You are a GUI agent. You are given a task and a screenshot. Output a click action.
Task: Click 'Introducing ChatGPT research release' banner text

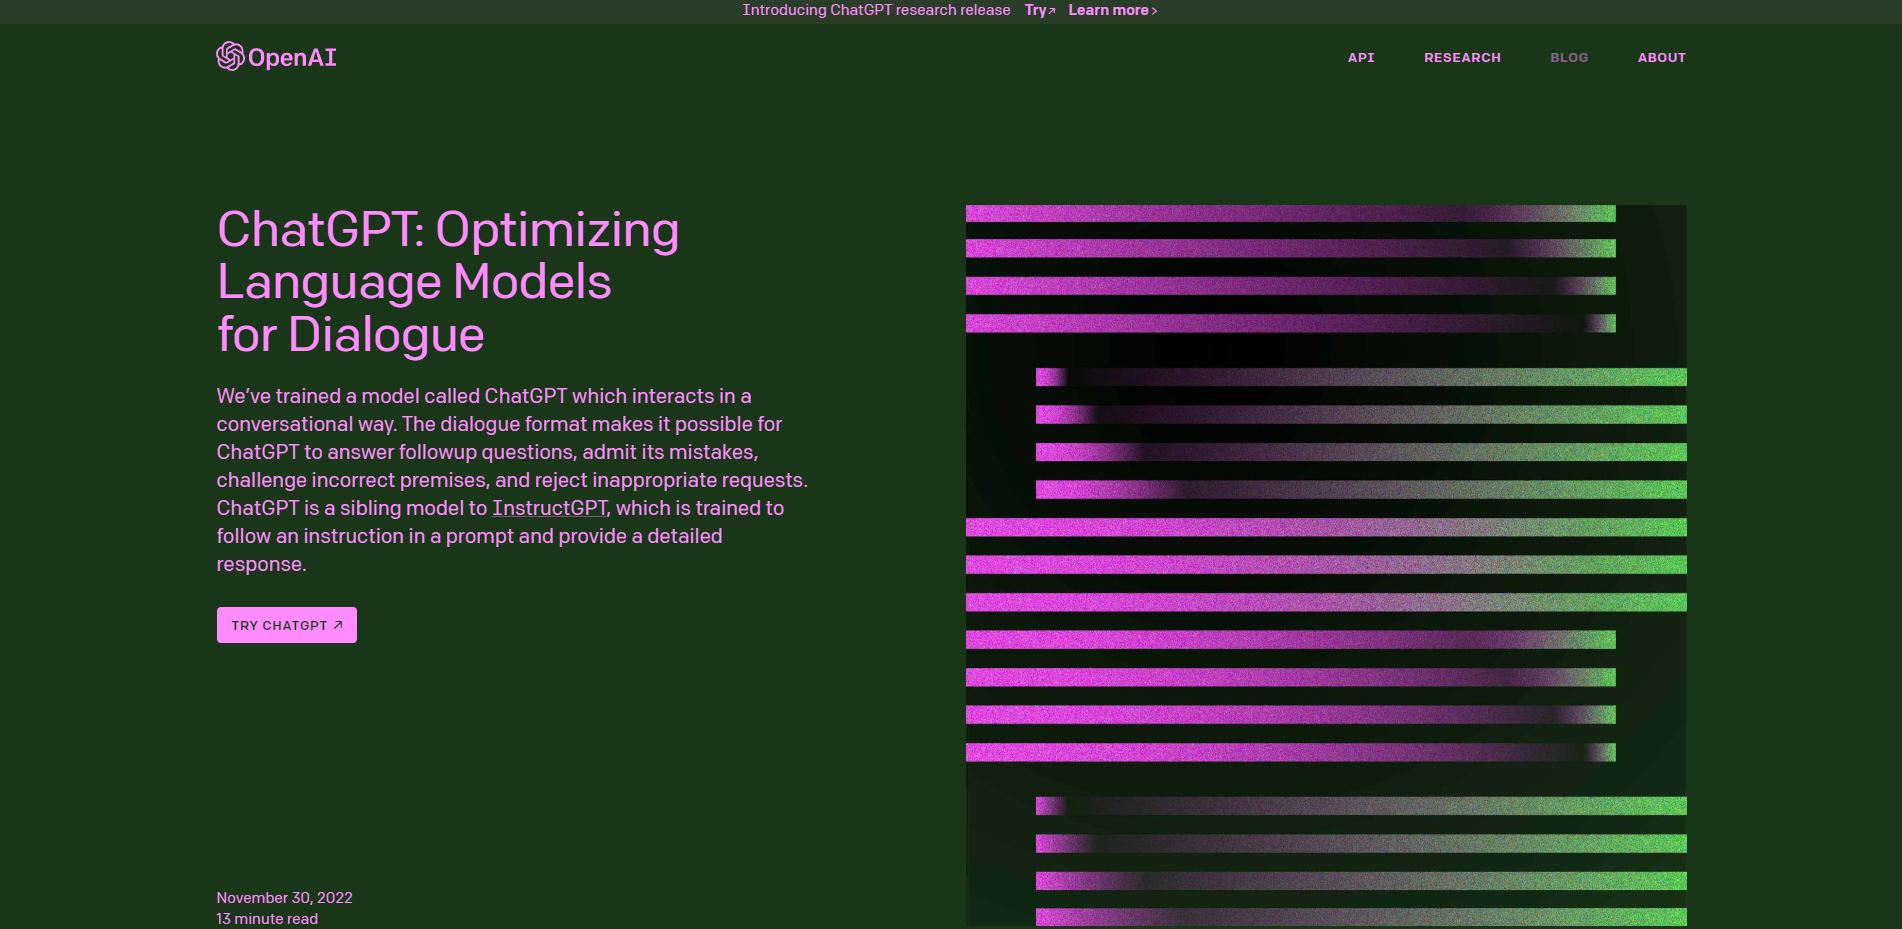876,10
